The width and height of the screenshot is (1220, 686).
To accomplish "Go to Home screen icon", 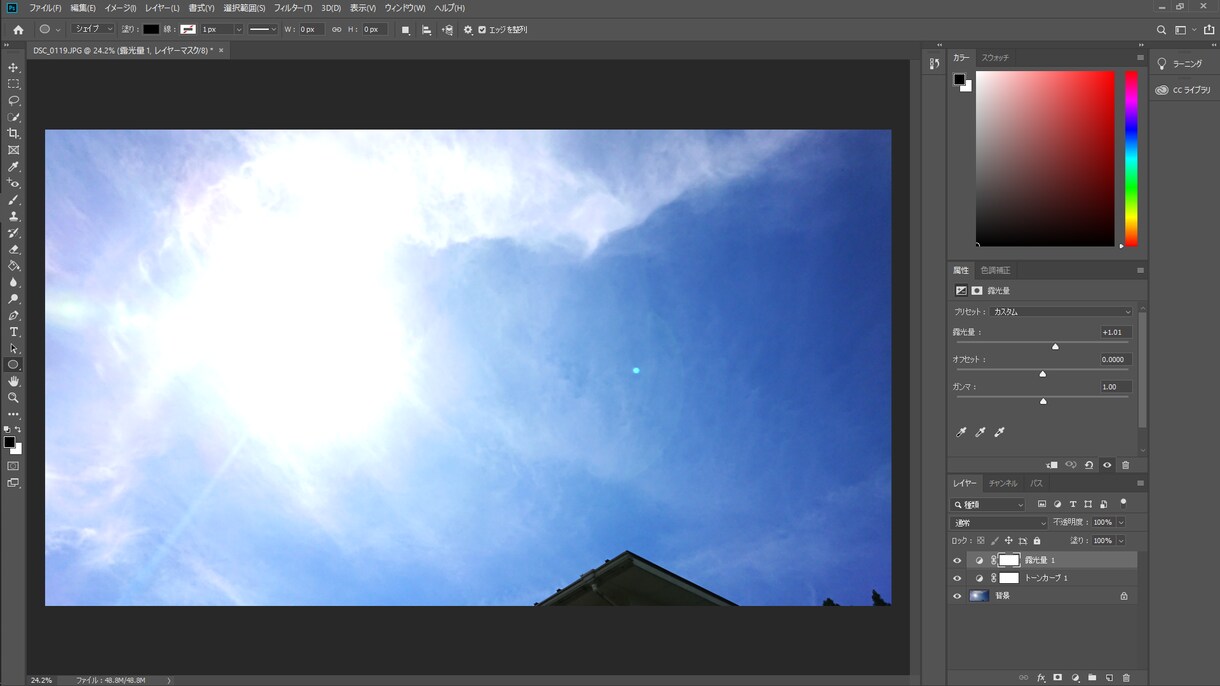I will [18, 30].
